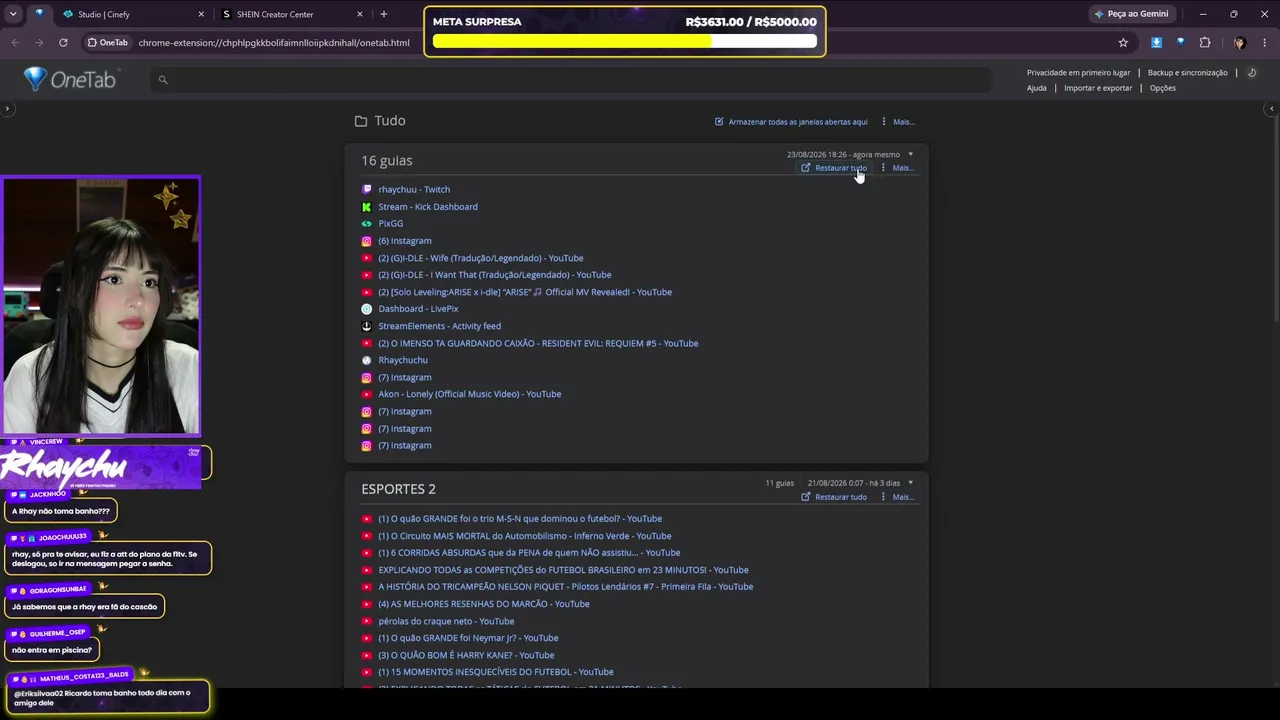The width and height of the screenshot is (1280, 720).
Task: Open StreamElements - Activity feed saved tab
Action: (x=440, y=326)
